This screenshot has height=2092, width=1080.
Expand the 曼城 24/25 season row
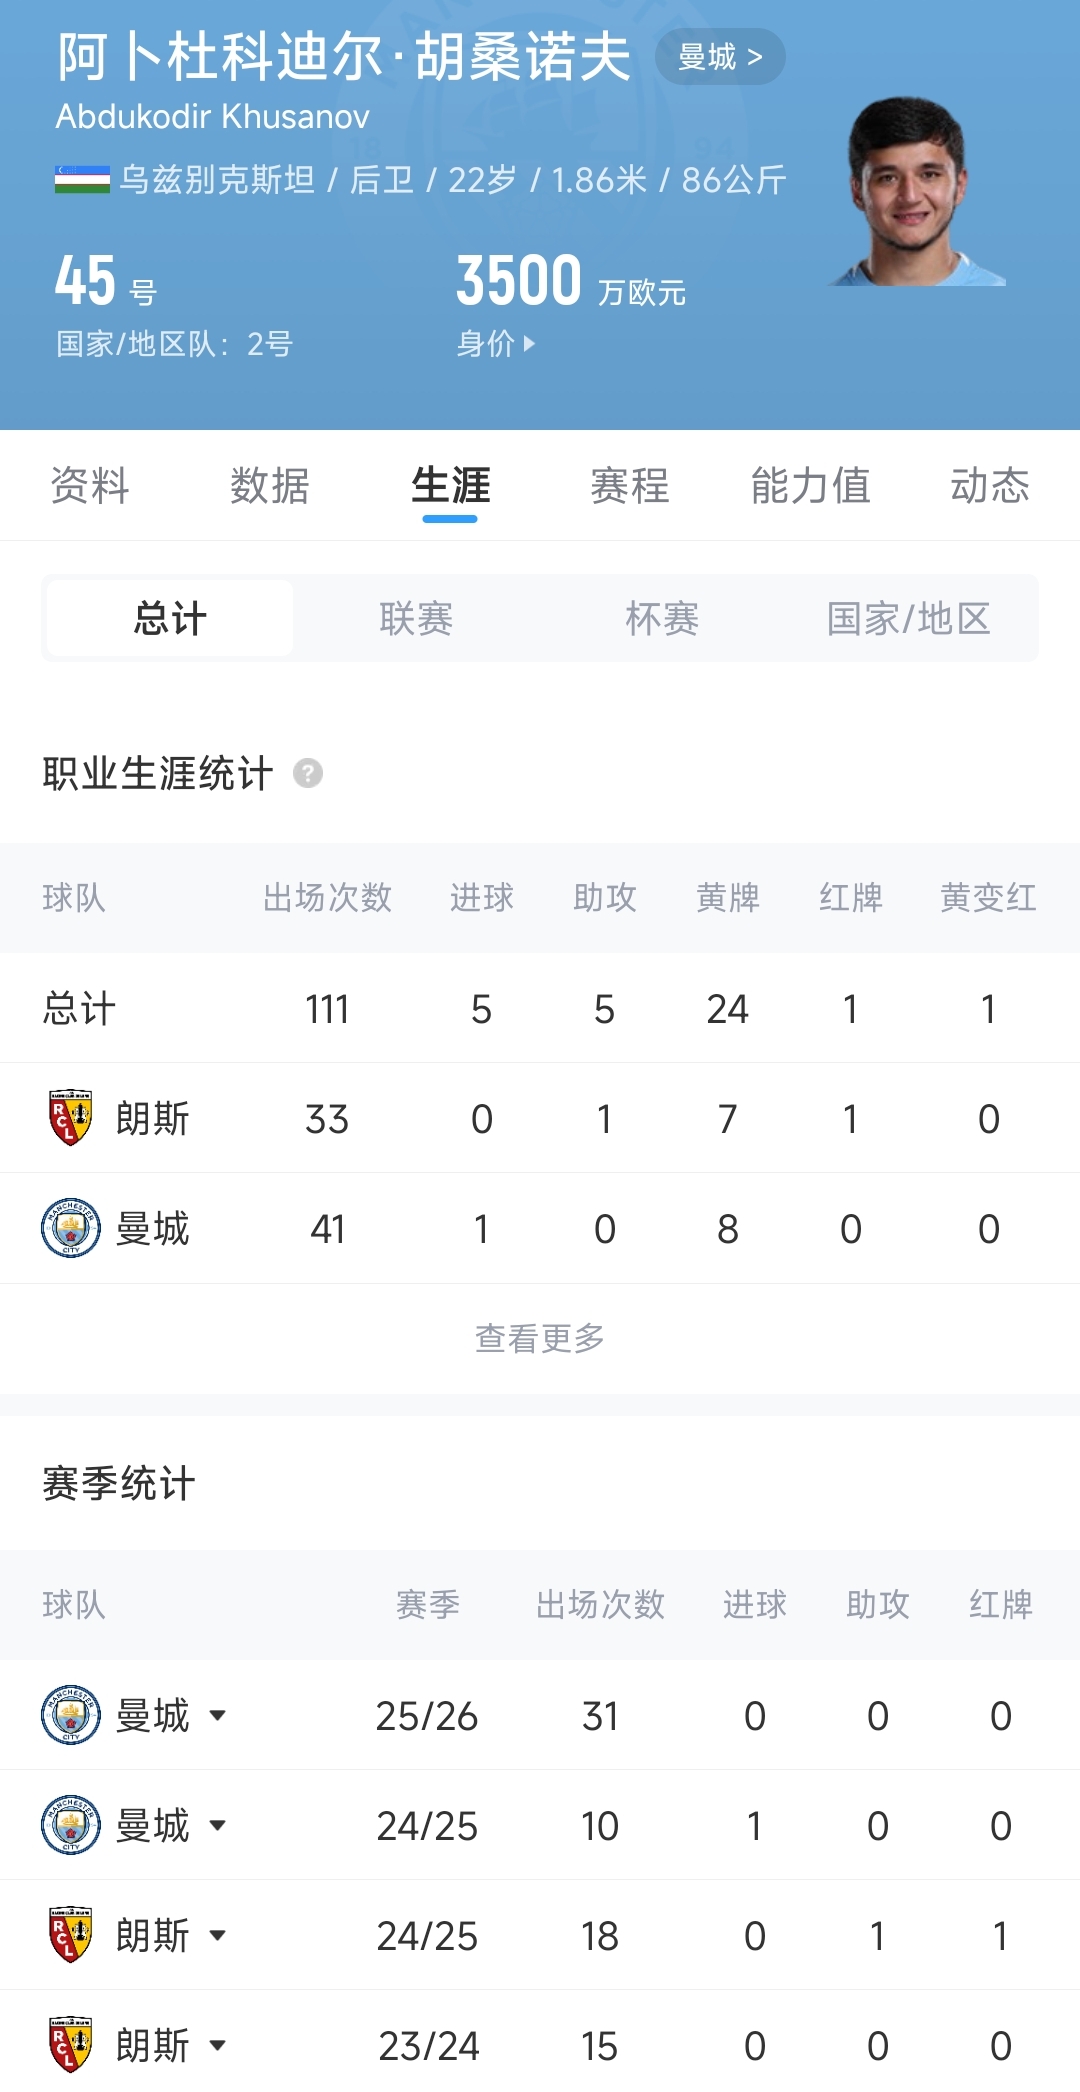coord(217,1825)
